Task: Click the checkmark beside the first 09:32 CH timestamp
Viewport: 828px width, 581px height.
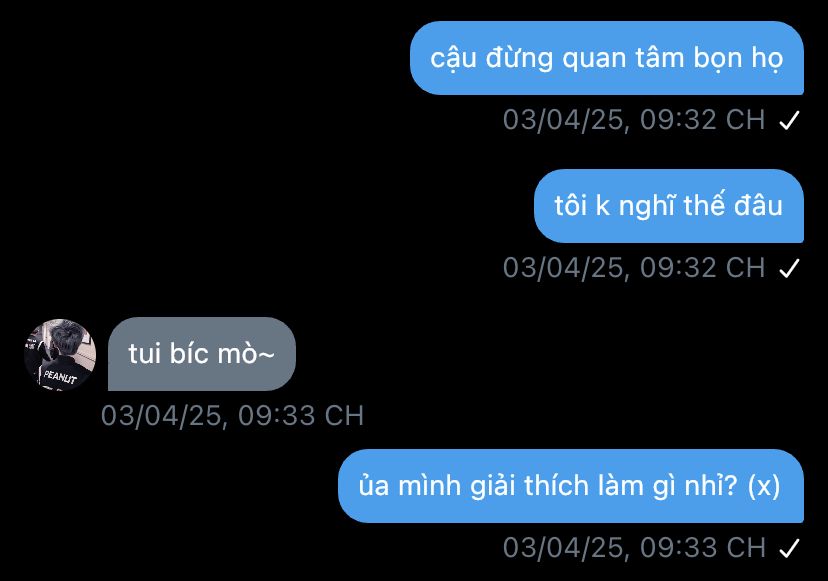Action: 789,120
